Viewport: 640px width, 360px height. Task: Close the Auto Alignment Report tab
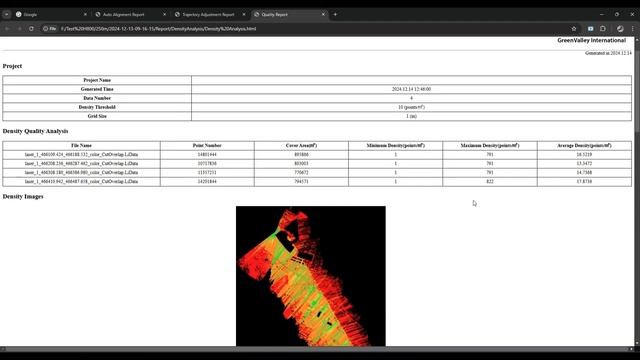point(164,14)
